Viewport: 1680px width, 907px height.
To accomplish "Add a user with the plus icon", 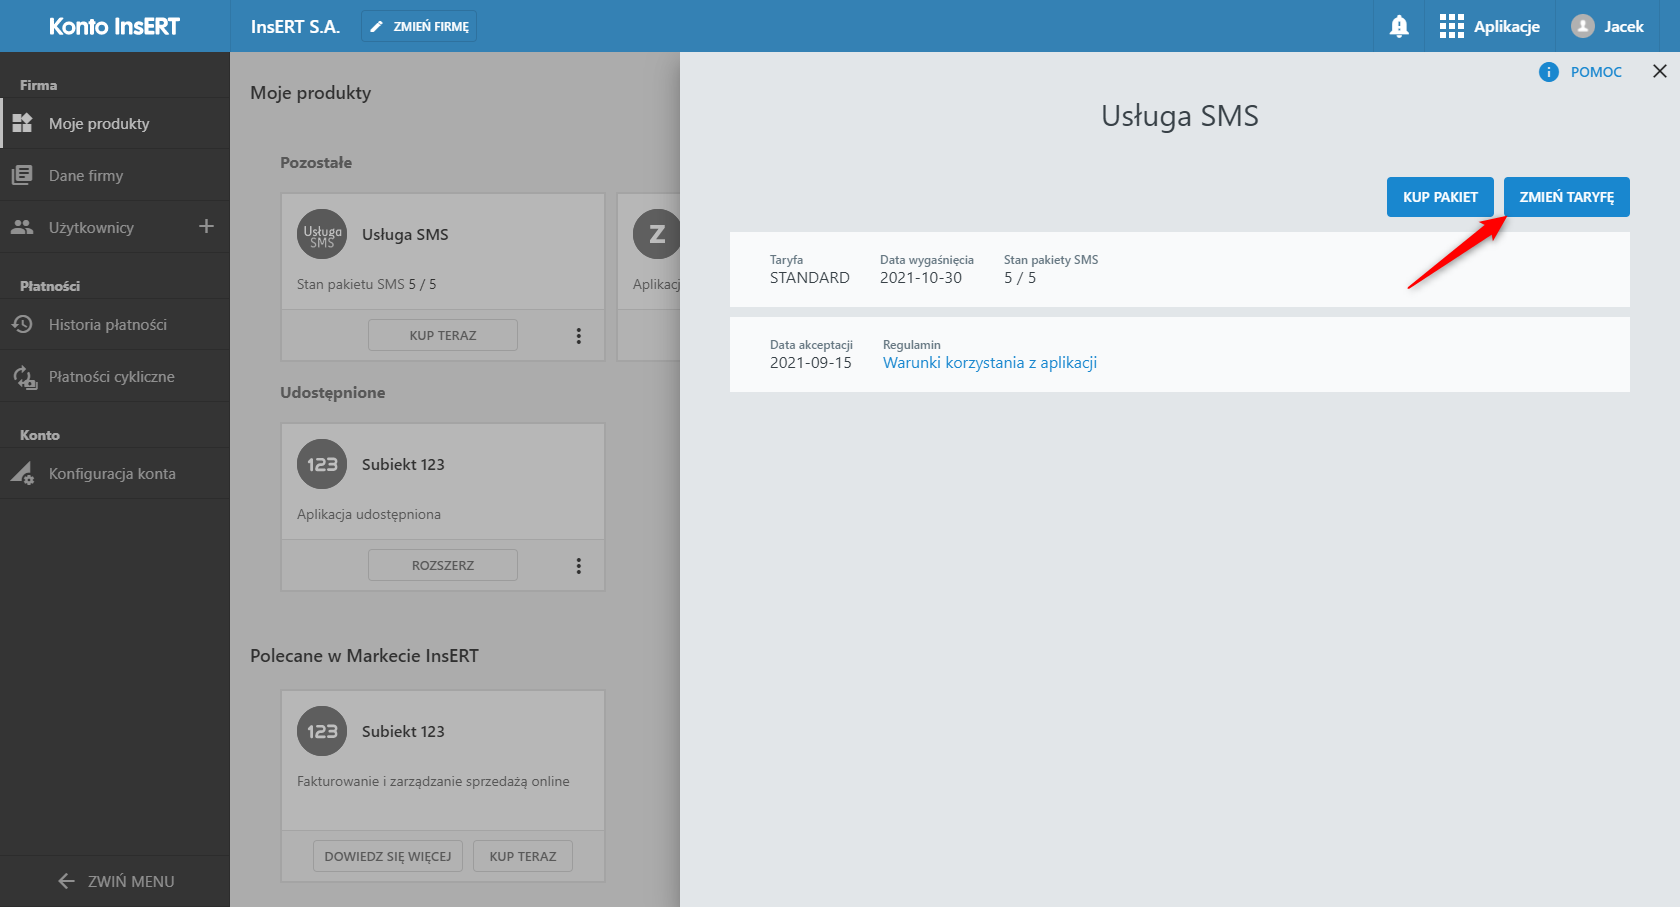I will pyautogui.click(x=206, y=226).
